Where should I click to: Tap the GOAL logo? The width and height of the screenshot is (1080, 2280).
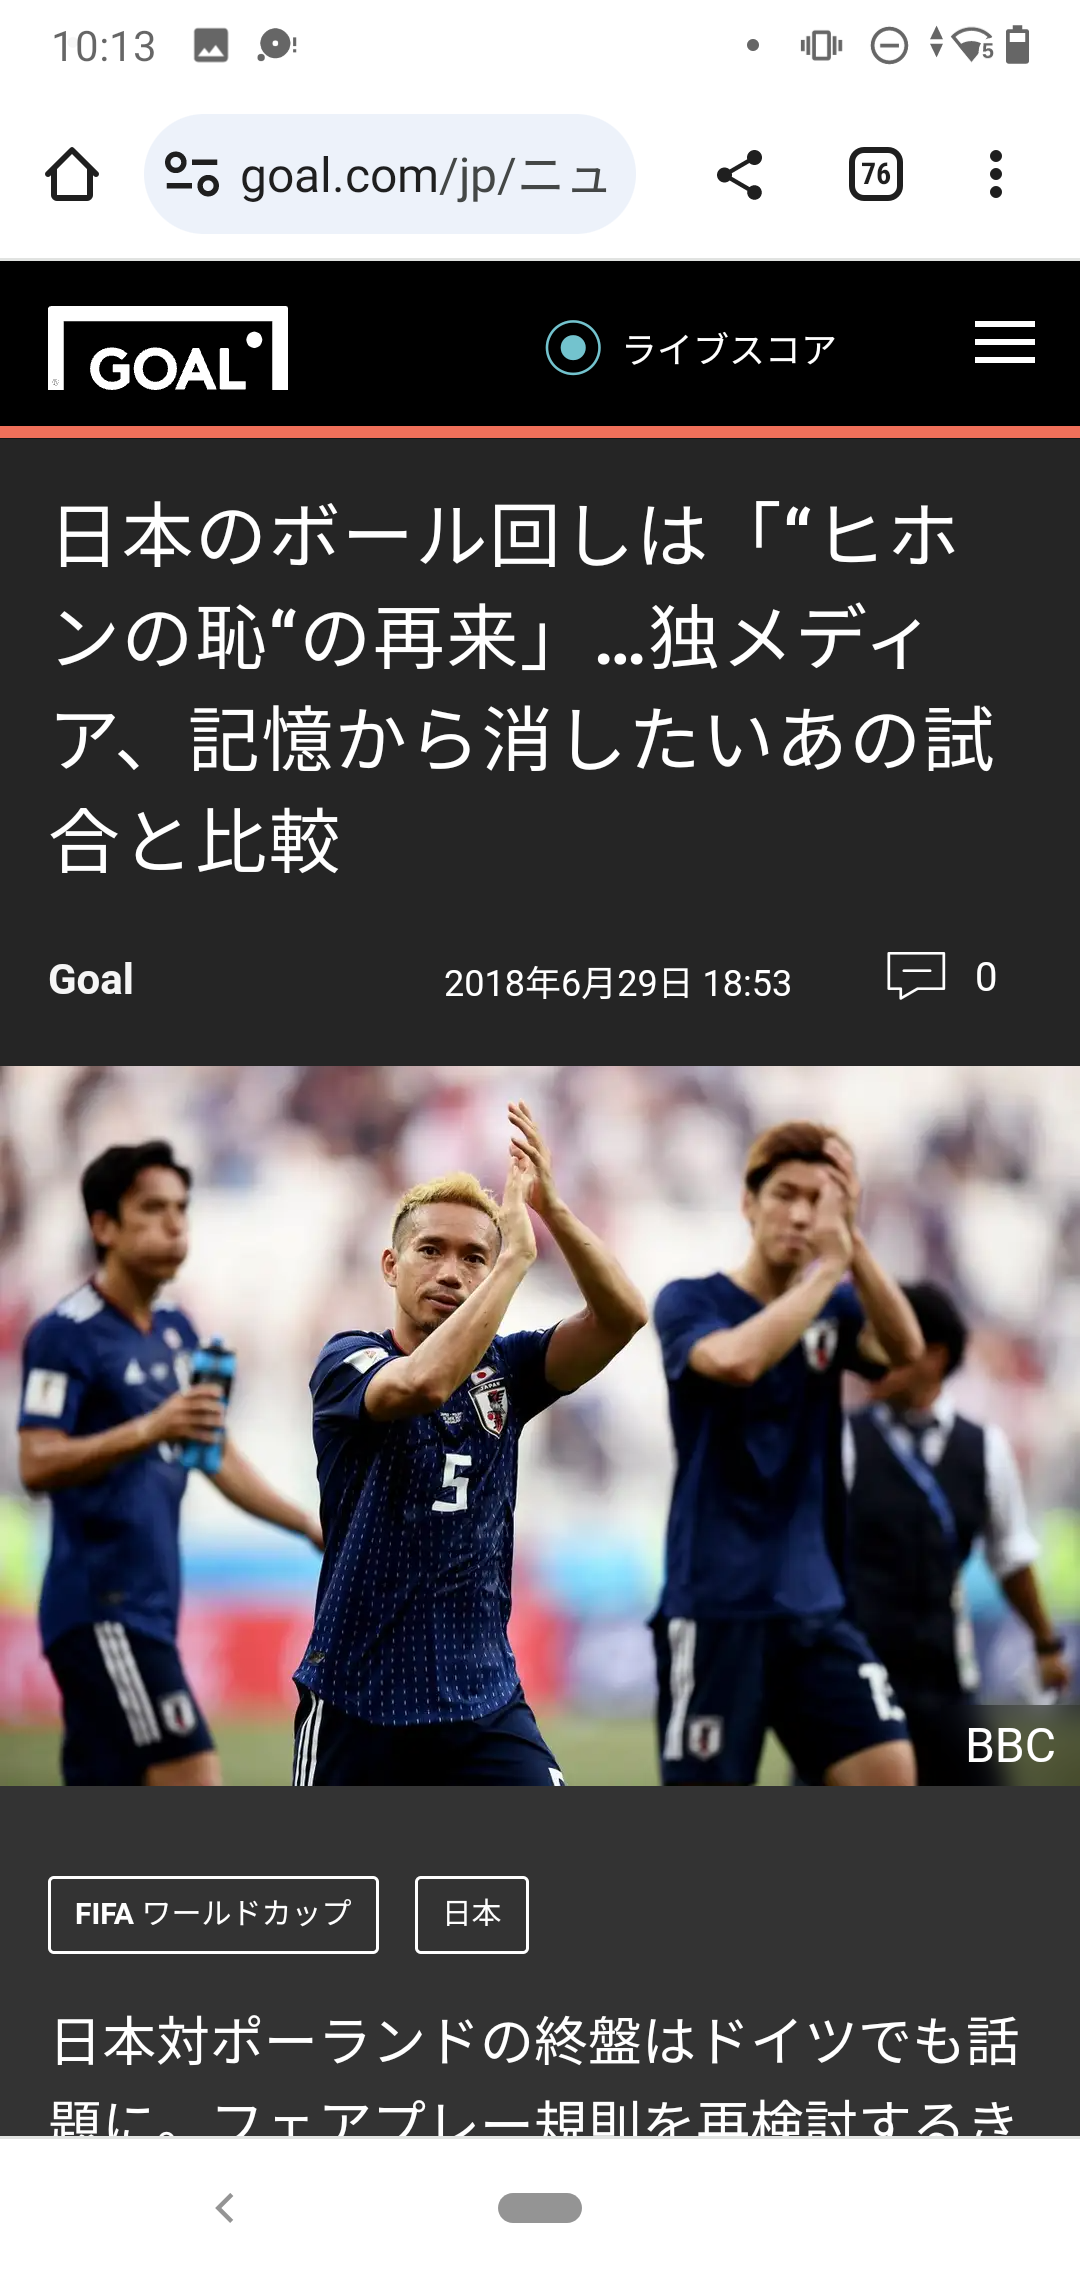tap(168, 348)
